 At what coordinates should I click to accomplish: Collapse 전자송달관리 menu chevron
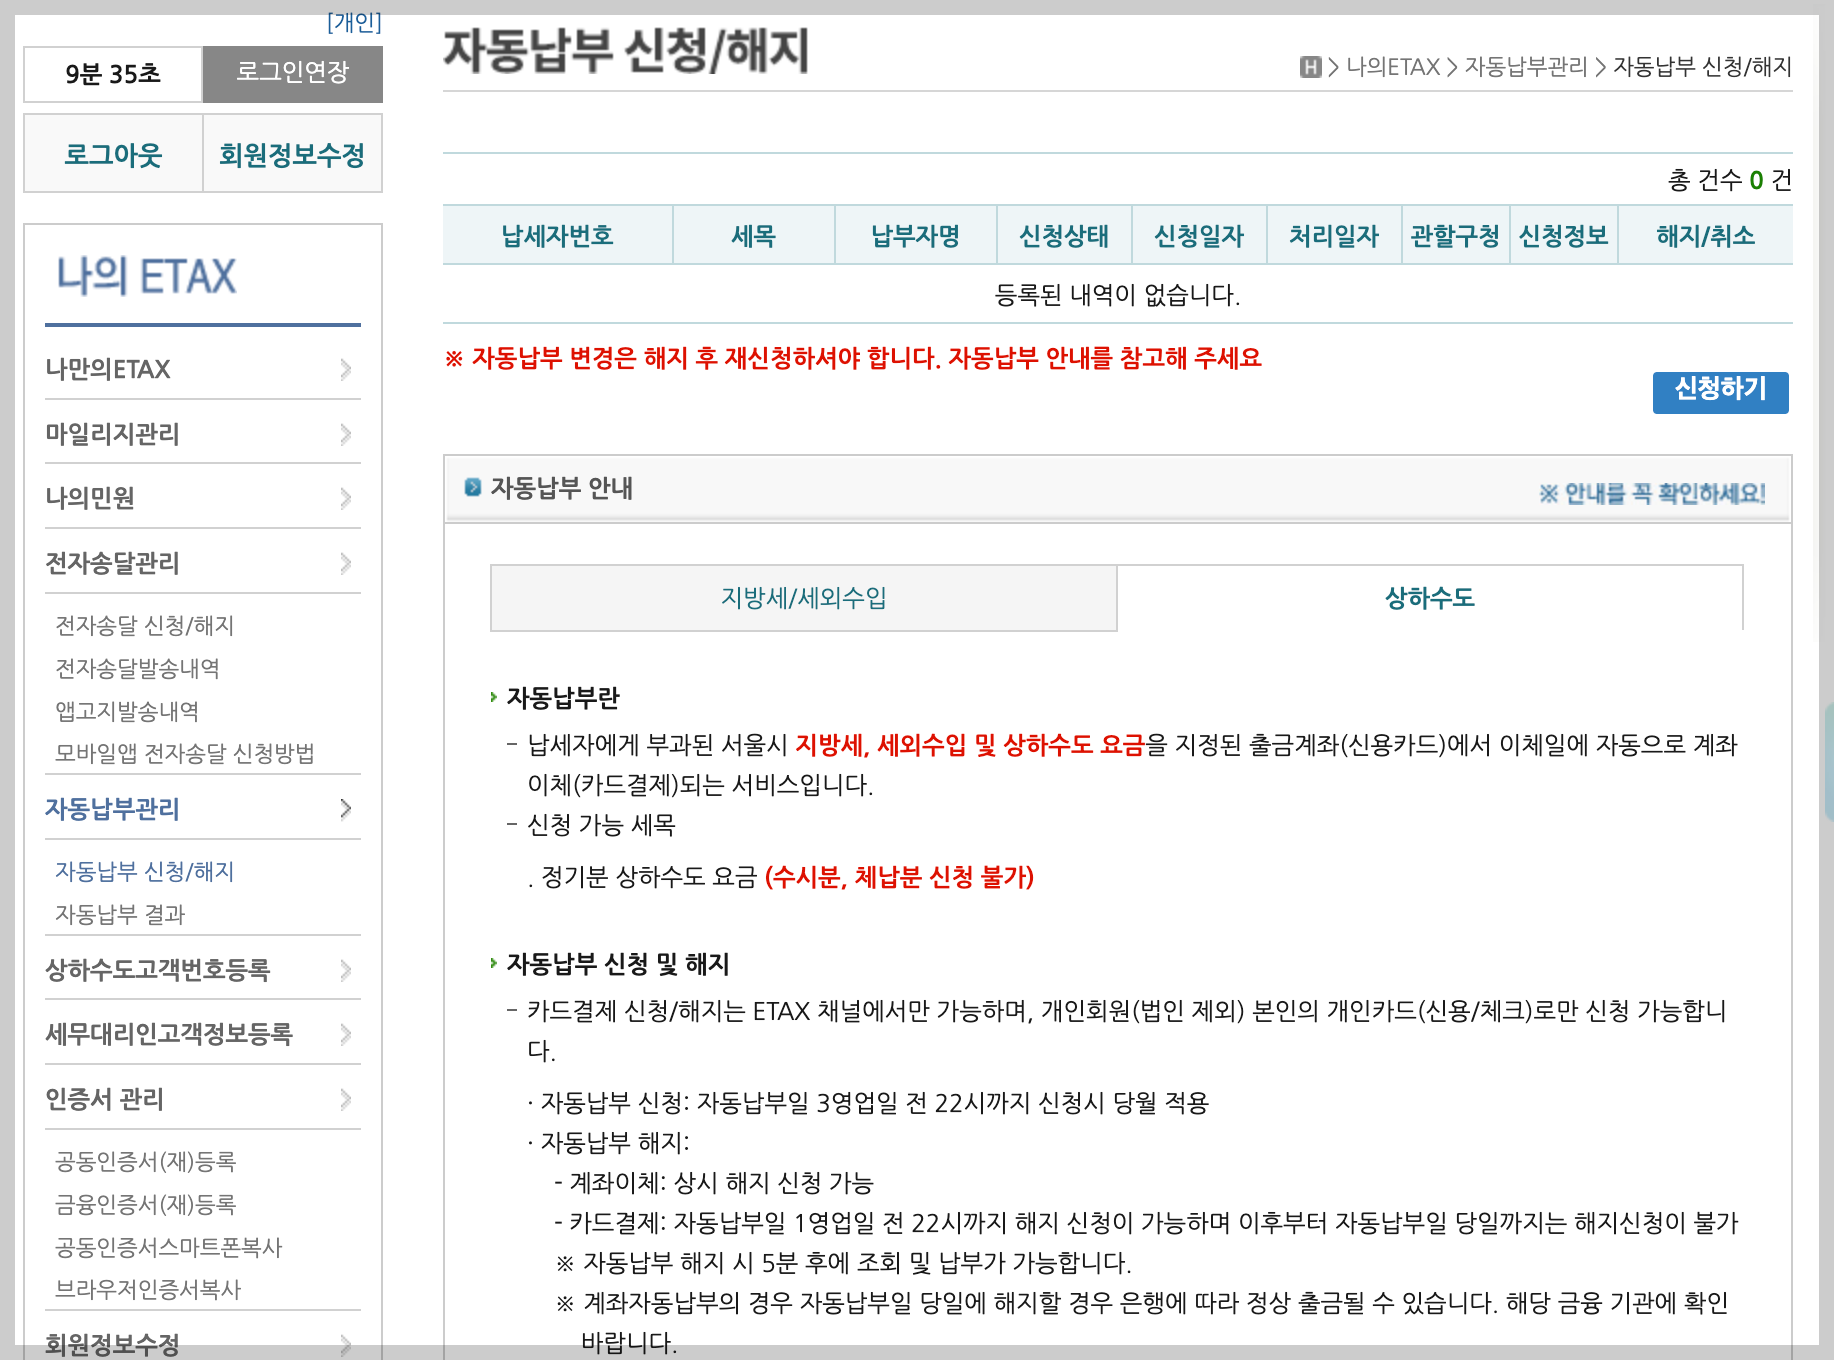pyautogui.click(x=345, y=563)
